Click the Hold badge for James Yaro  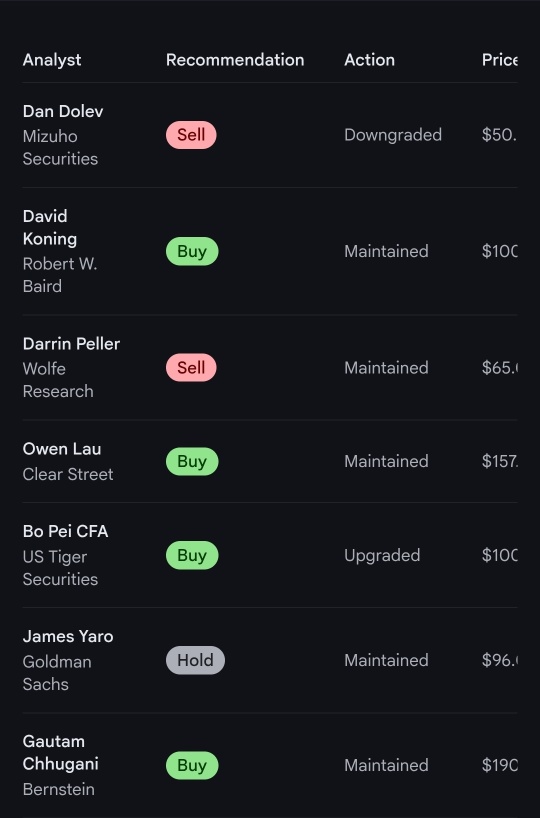point(195,660)
